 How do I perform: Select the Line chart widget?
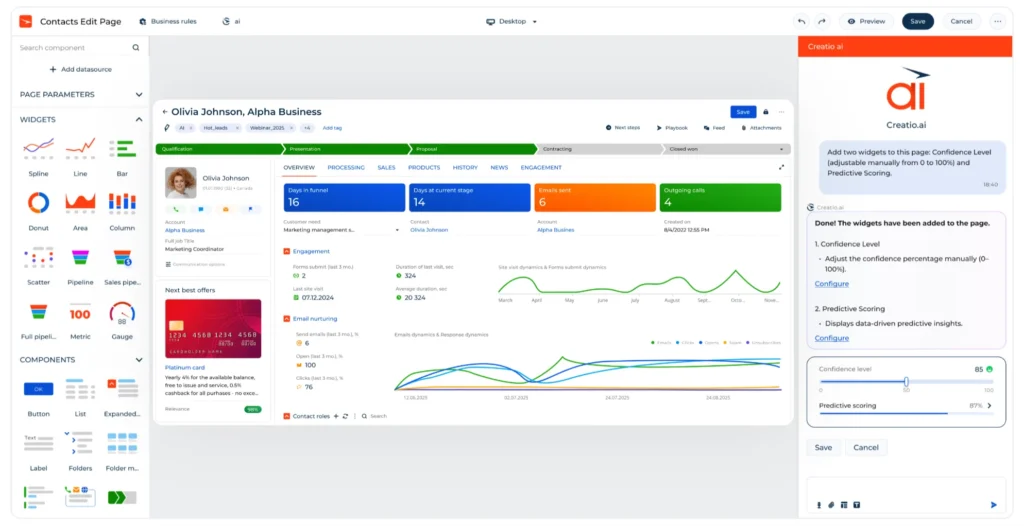point(80,156)
